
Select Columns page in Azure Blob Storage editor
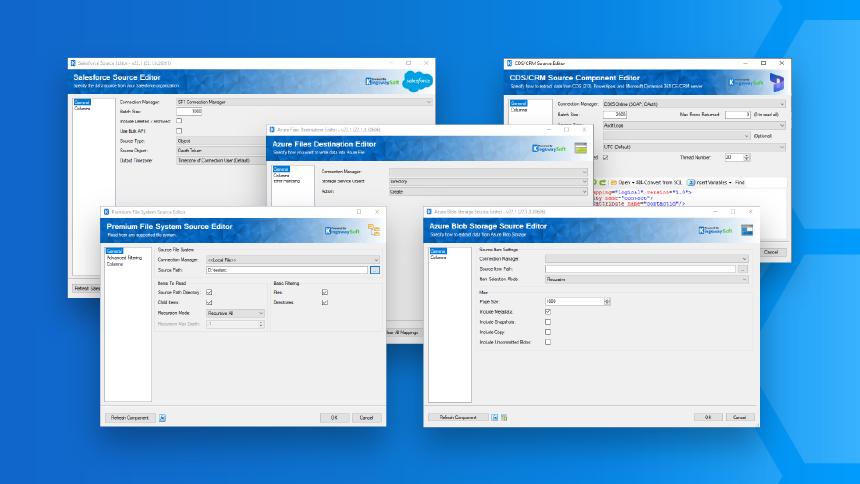click(438, 257)
